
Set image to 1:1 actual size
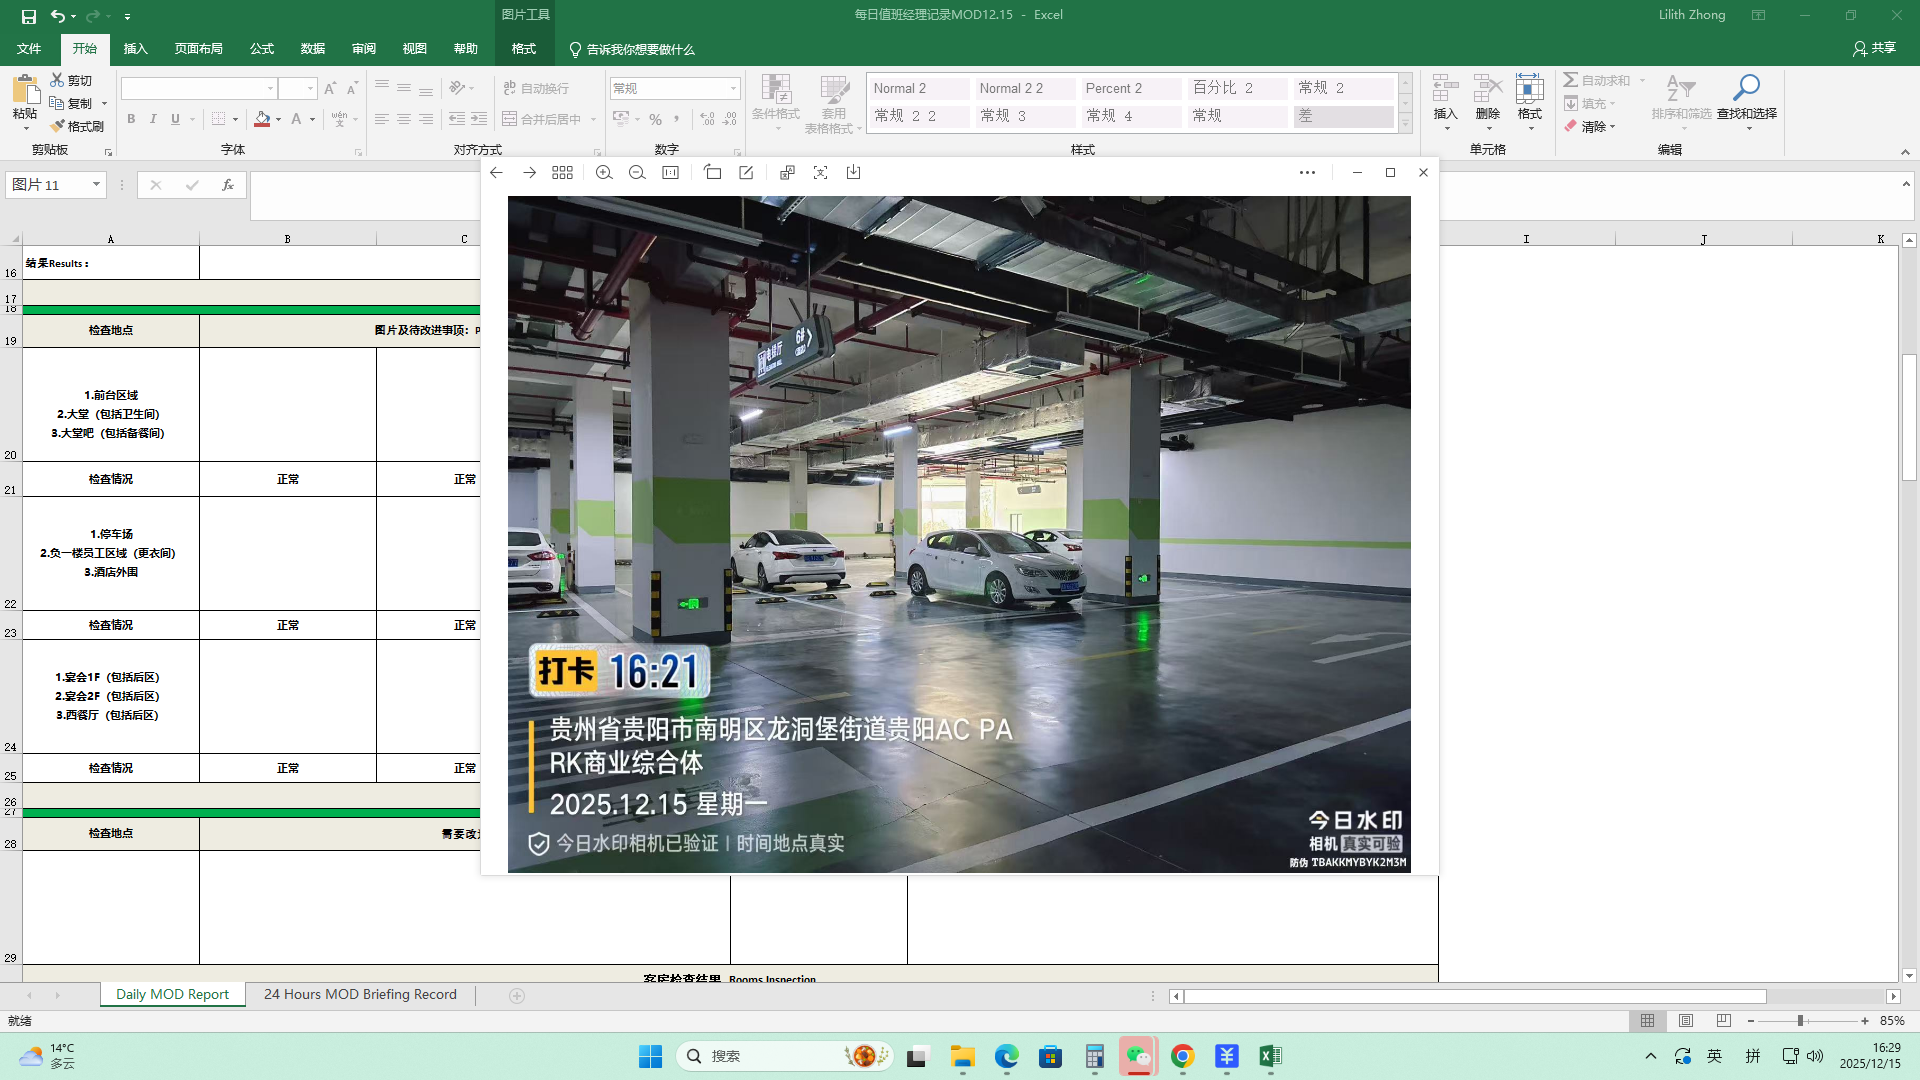(670, 173)
